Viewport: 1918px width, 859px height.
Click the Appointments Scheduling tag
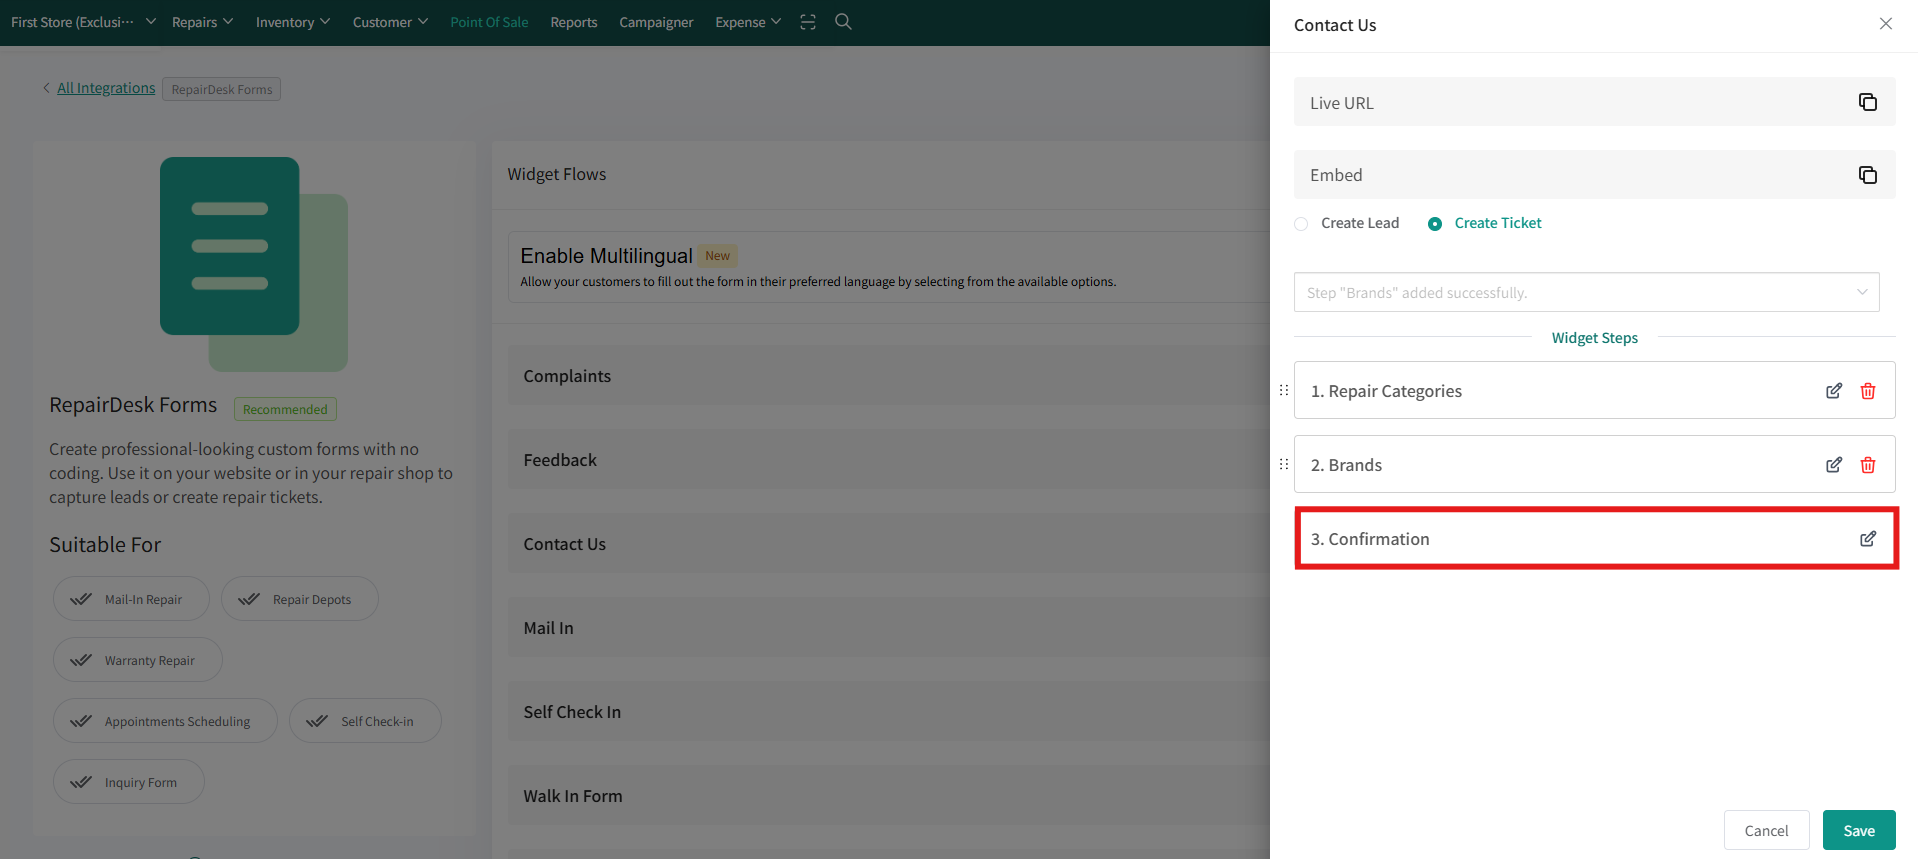(165, 721)
